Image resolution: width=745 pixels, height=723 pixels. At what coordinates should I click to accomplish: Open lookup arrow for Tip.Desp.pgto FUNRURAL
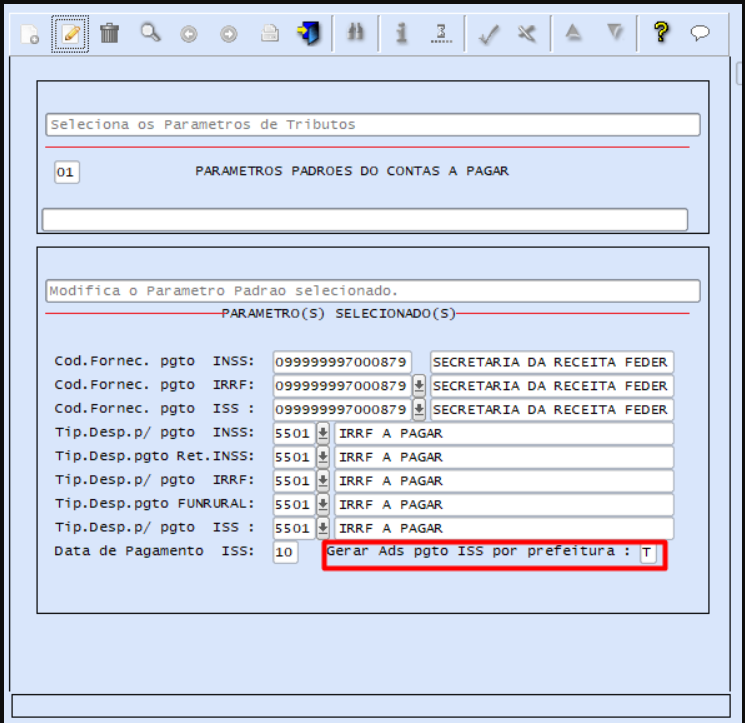[x=323, y=504]
